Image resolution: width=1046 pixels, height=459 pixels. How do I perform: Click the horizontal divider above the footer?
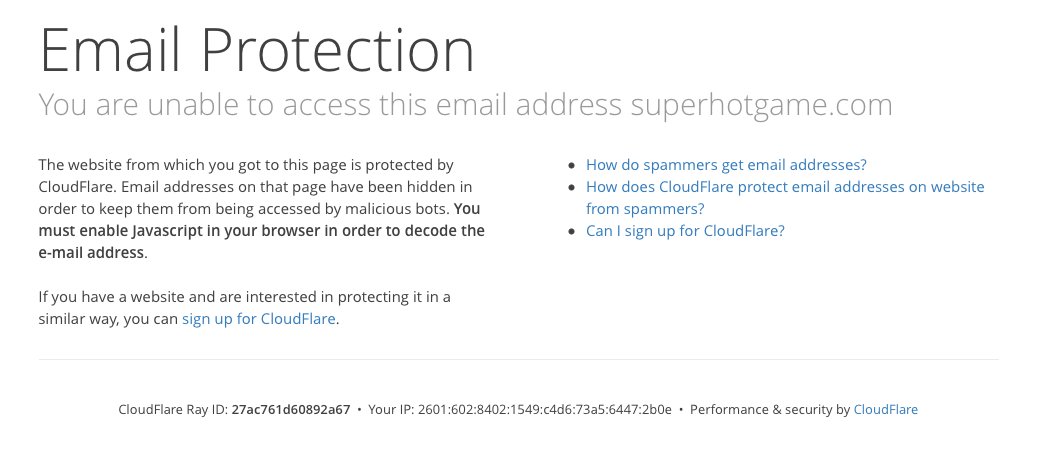(518, 359)
